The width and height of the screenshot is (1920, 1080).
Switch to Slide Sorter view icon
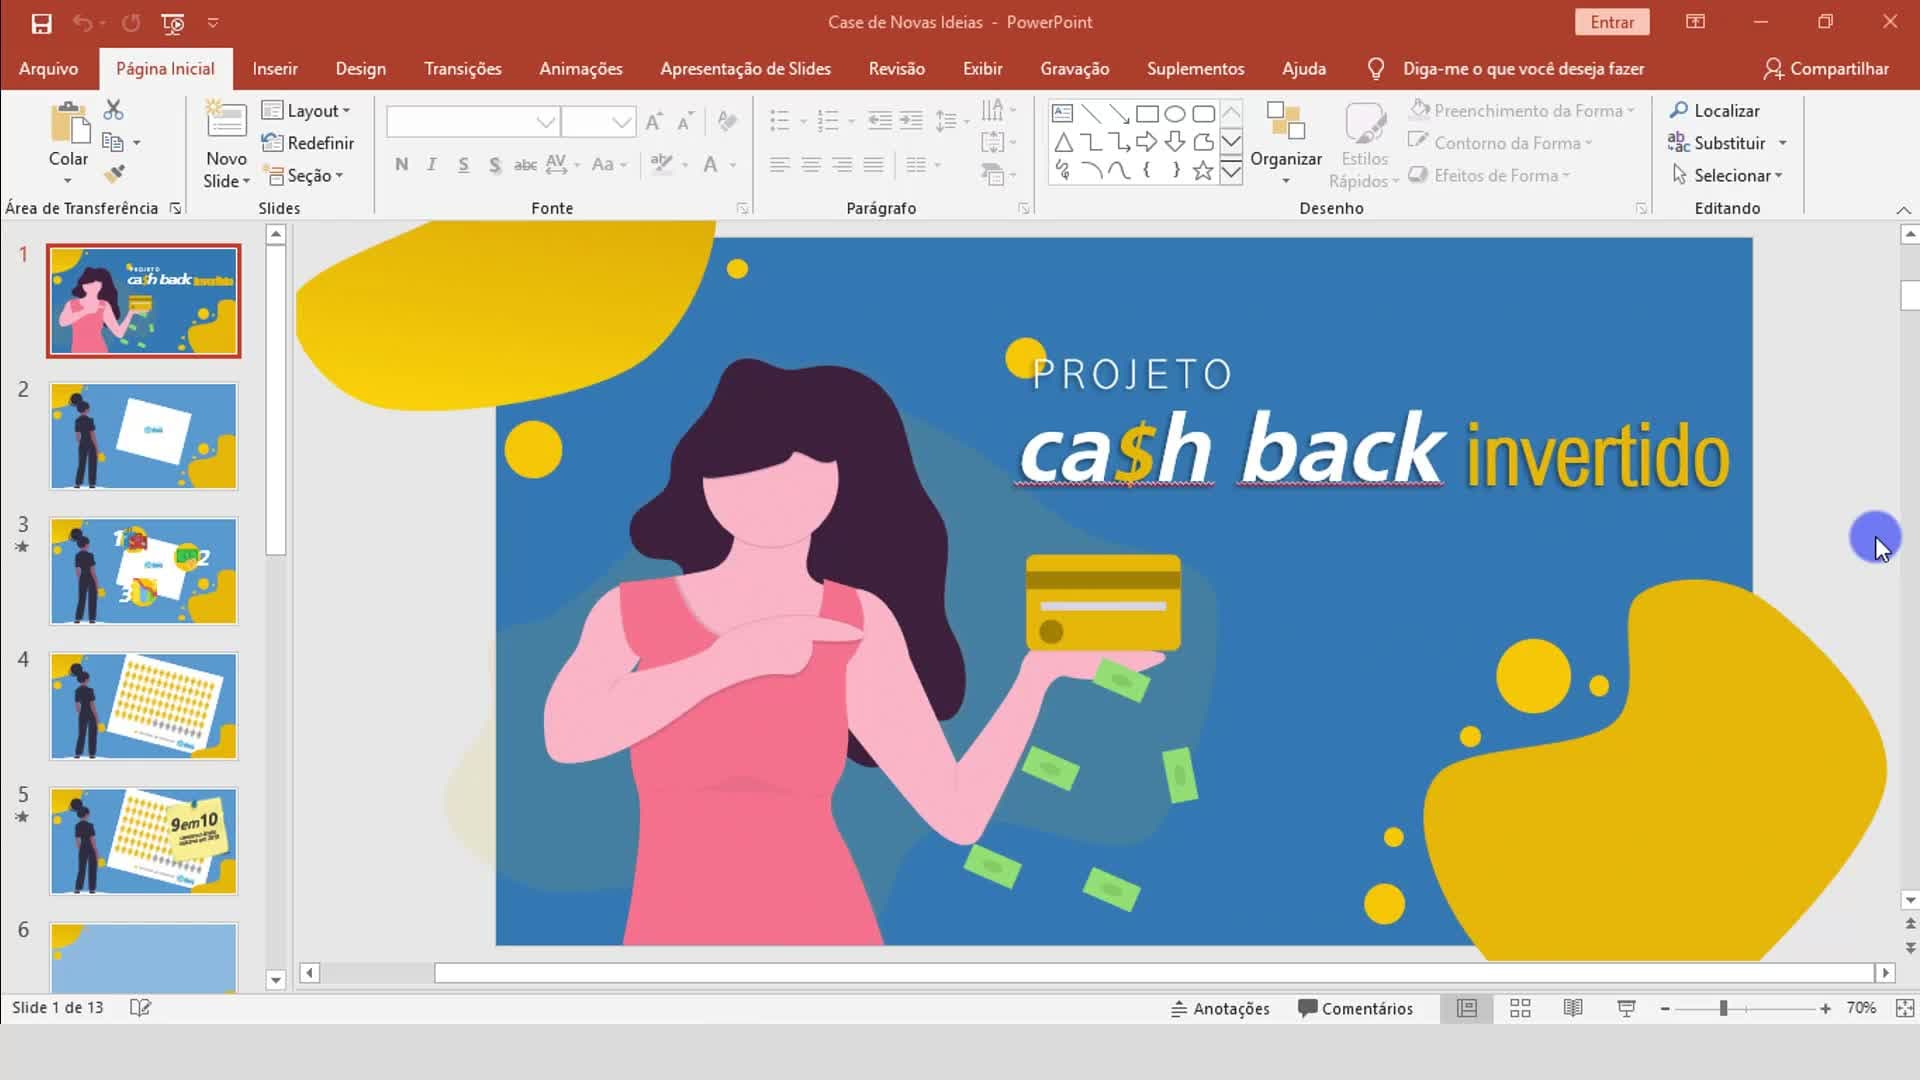click(x=1520, y=1008)
